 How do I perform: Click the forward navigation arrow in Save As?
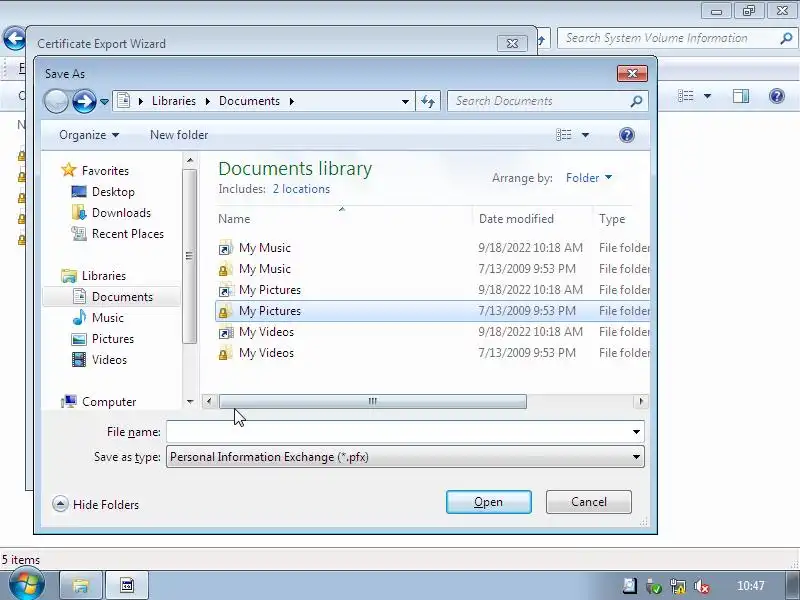pyautogui.click(x=84, y=101)
